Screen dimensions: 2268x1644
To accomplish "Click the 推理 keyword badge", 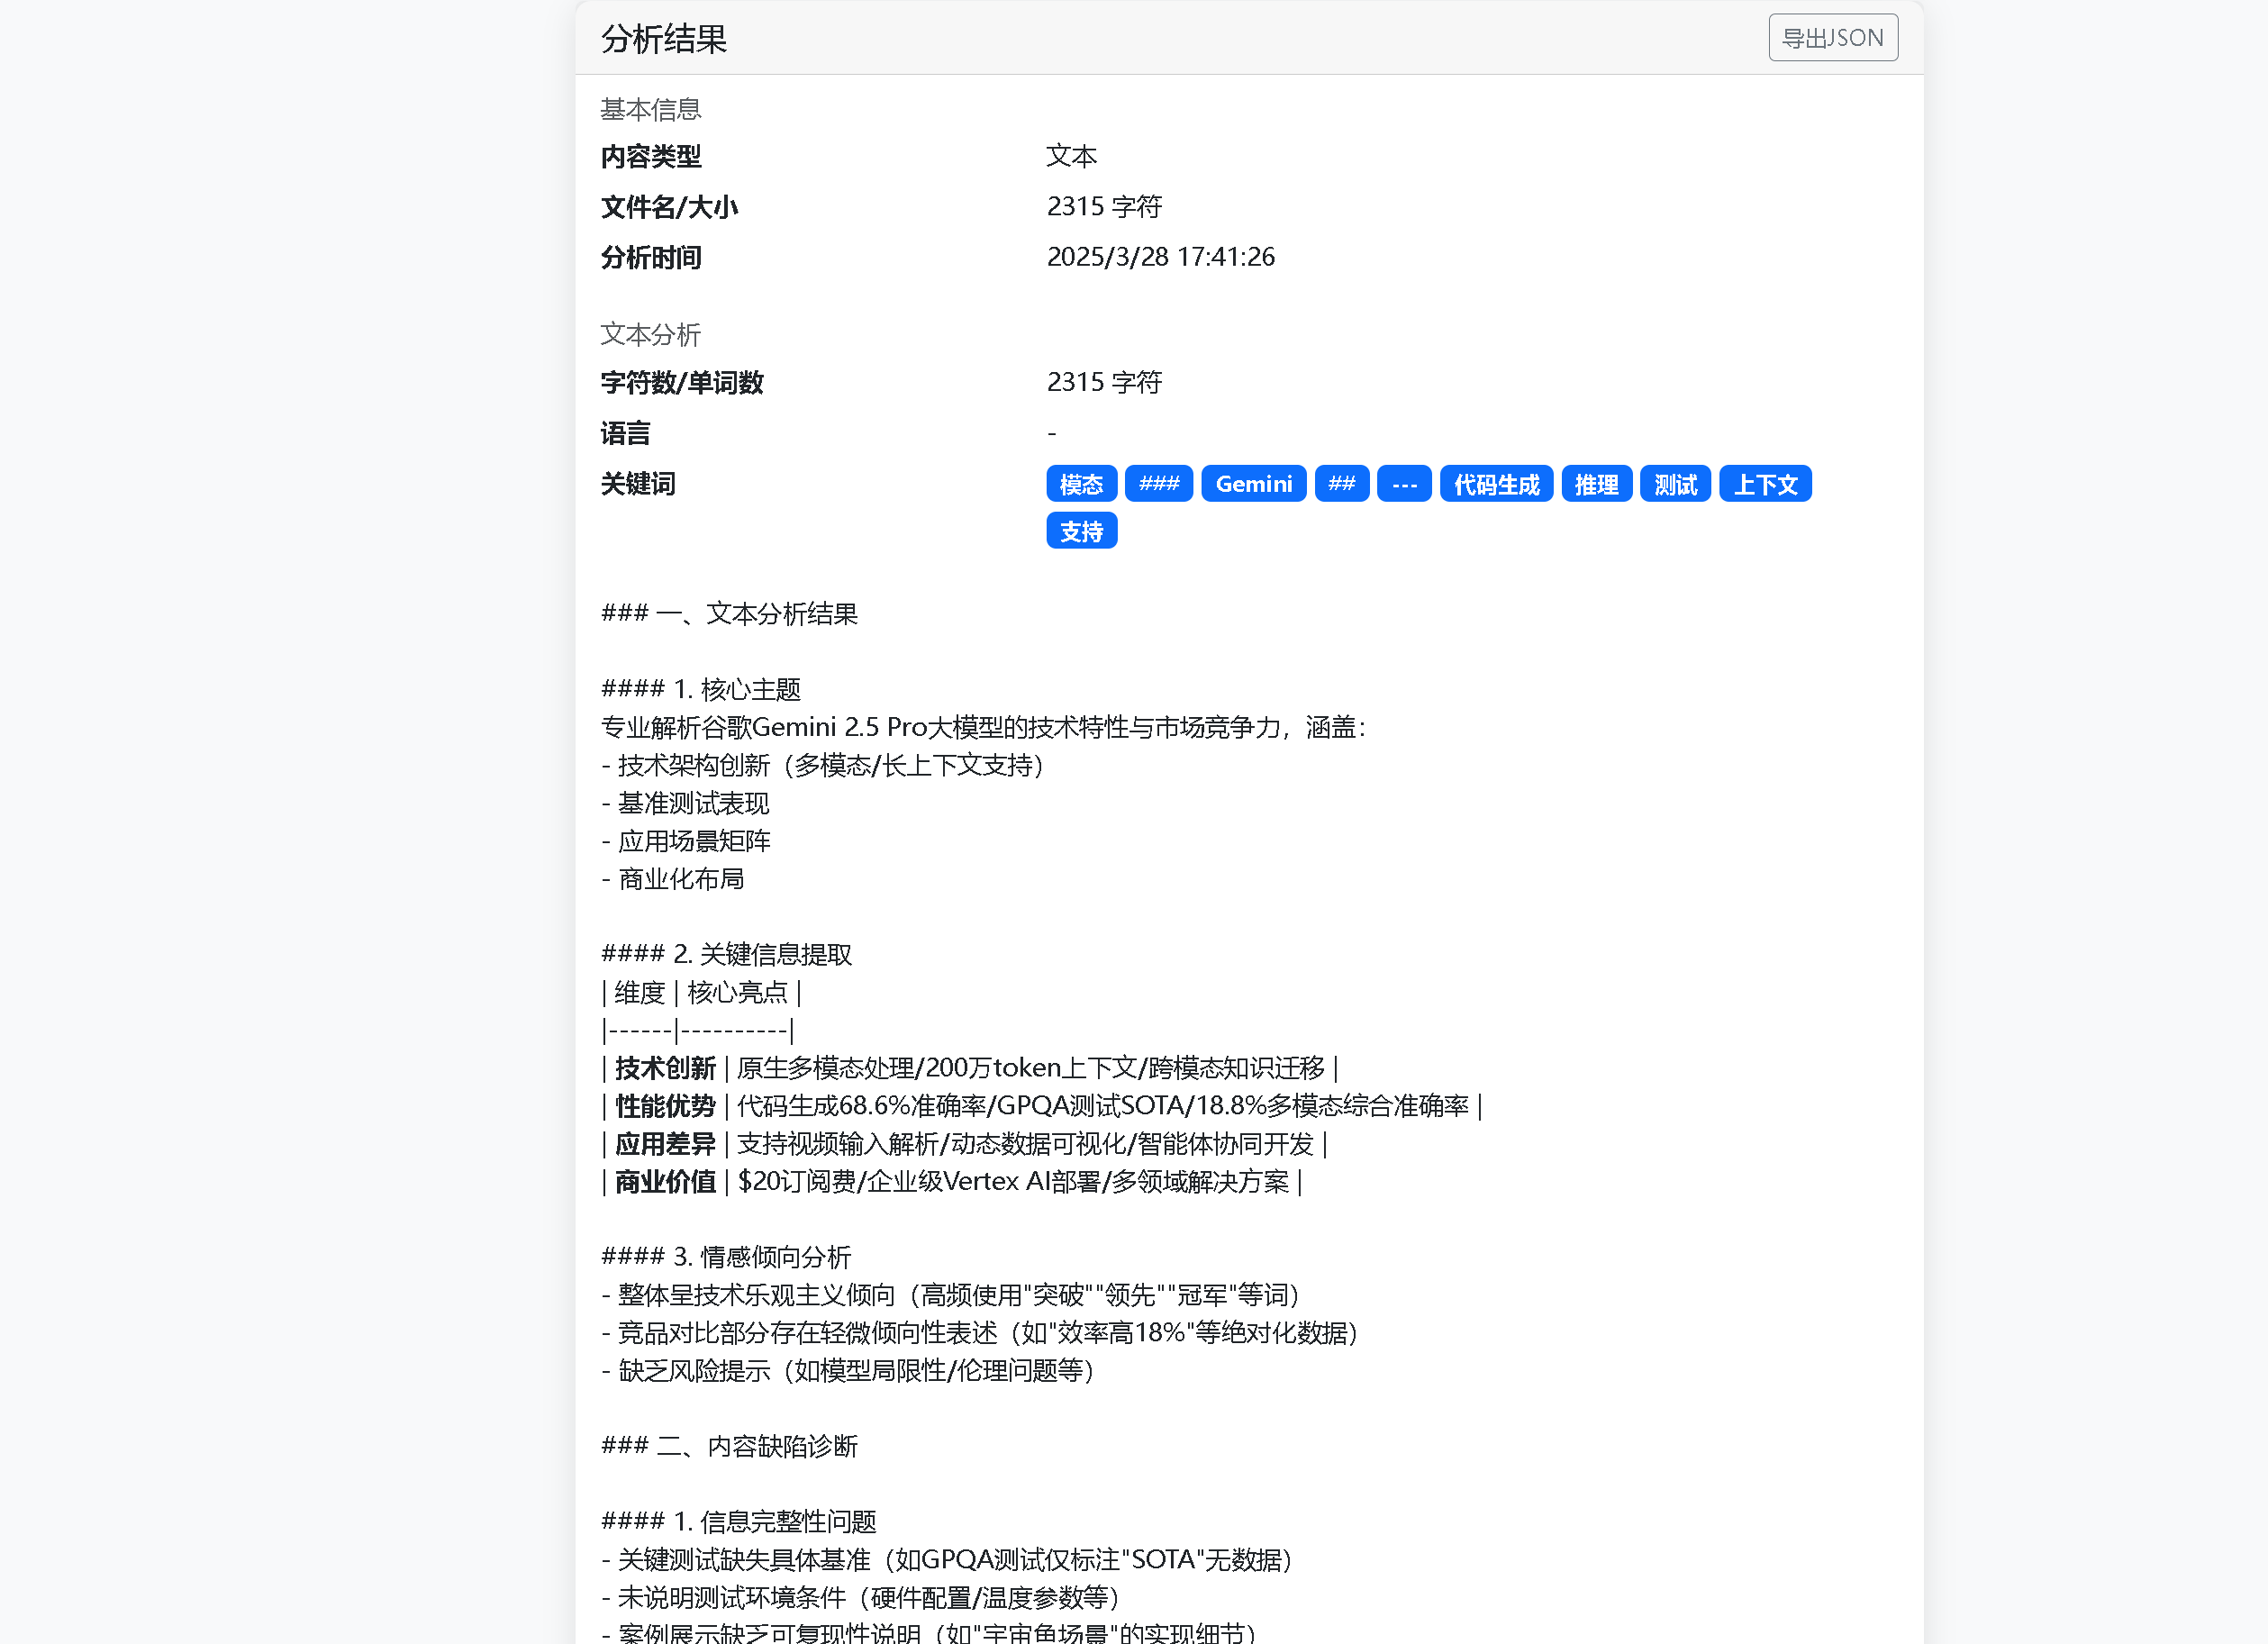I will point(1596,484).
